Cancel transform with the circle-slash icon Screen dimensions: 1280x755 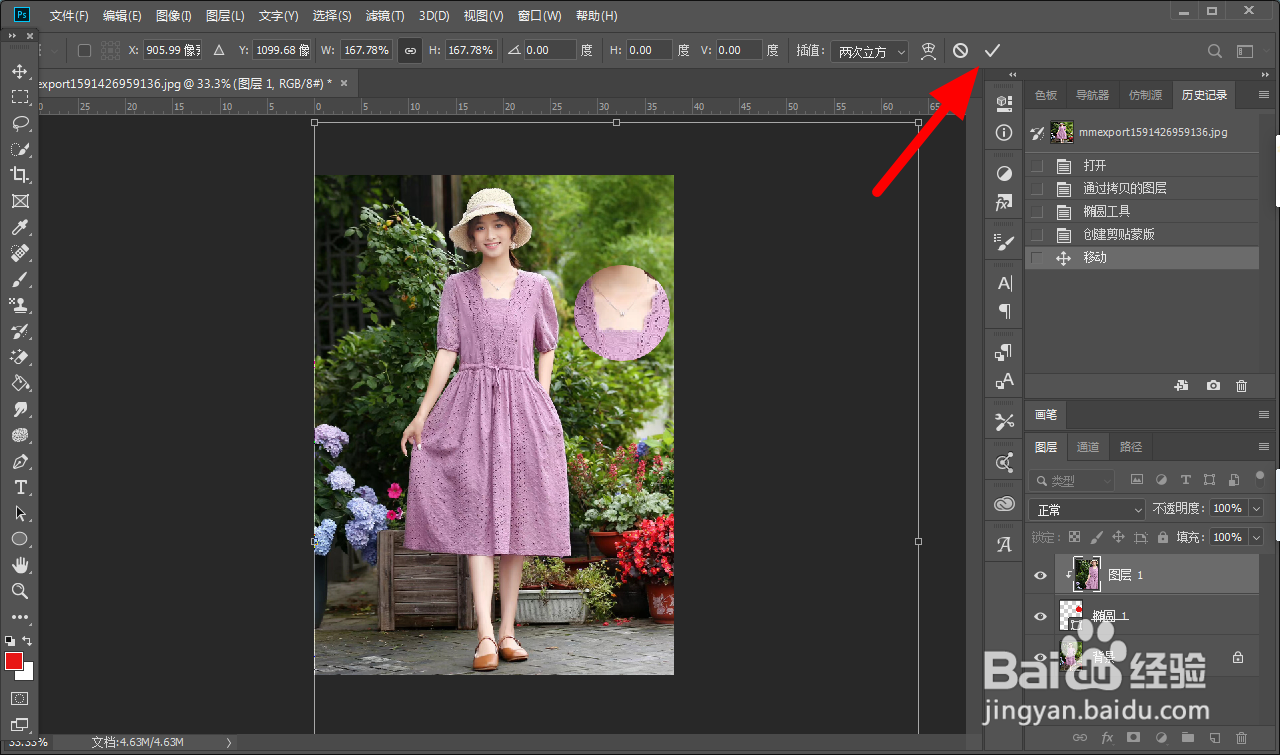(960, 50)
